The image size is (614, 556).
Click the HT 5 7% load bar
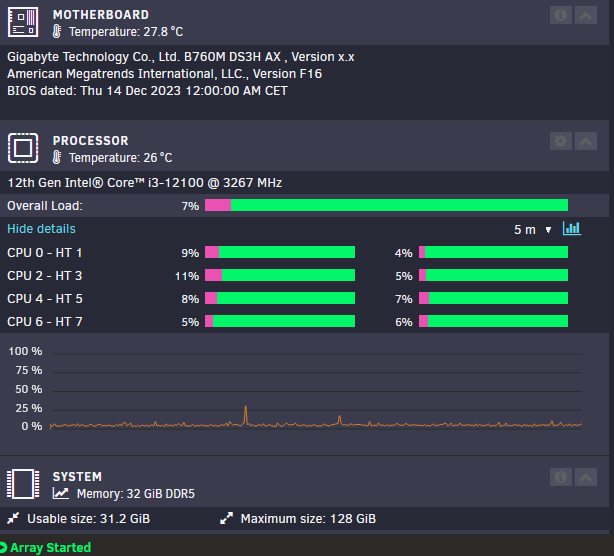coord(493,298)
